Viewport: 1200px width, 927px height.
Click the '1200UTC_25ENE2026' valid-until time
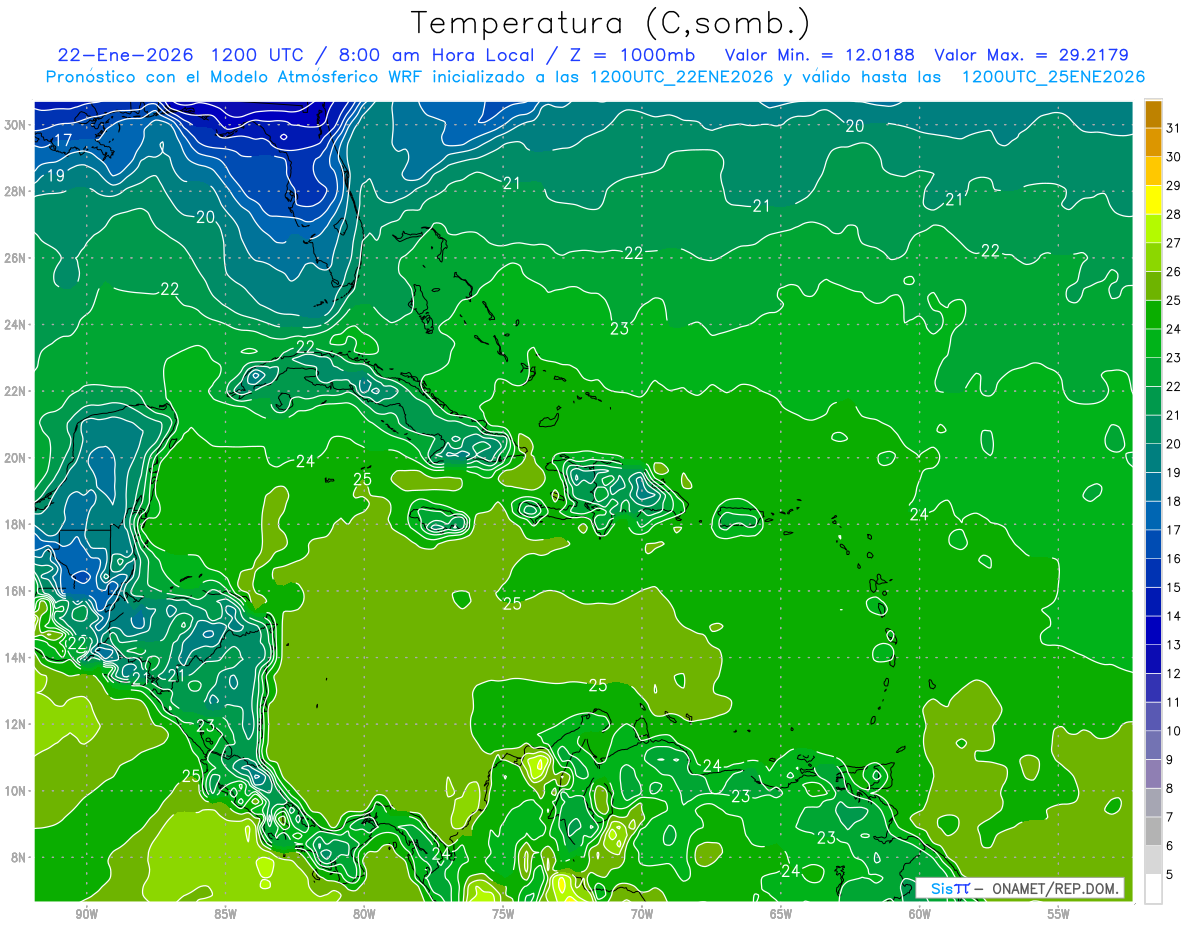1053,77
